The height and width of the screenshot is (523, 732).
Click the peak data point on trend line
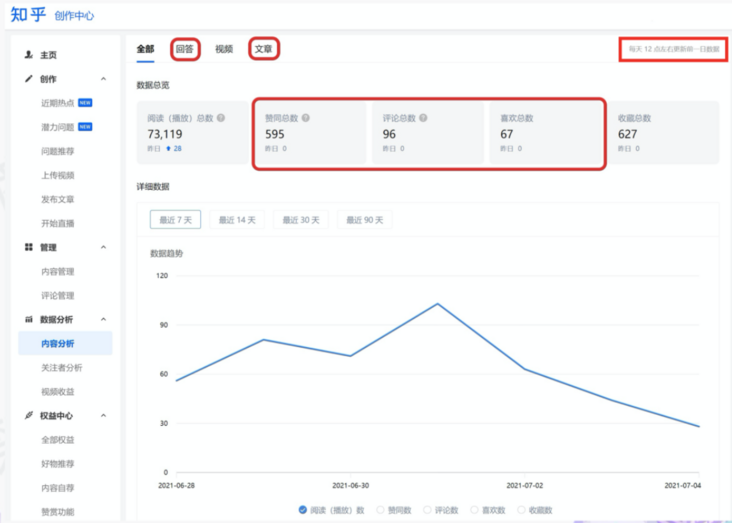click(x=437, y=304)
